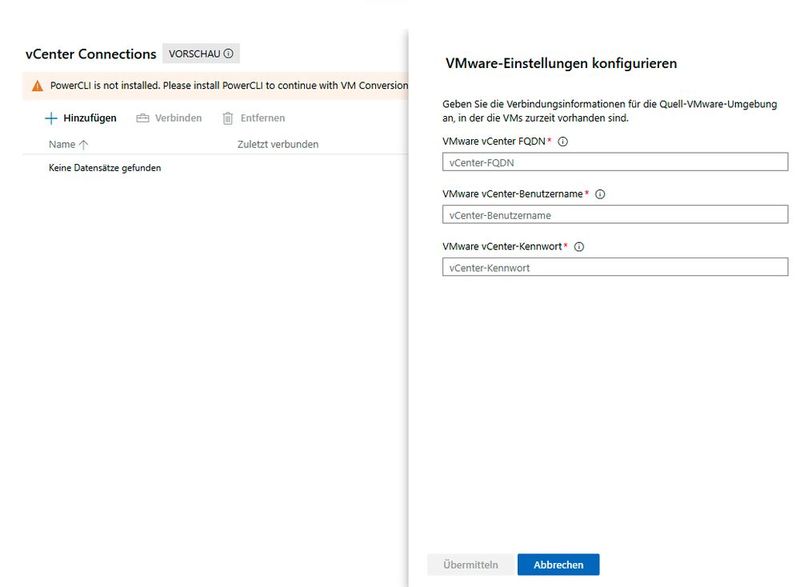Click the VMware-Einstellungen konfigurieren title
Screen dimensions: 800x587
point(561,63)
